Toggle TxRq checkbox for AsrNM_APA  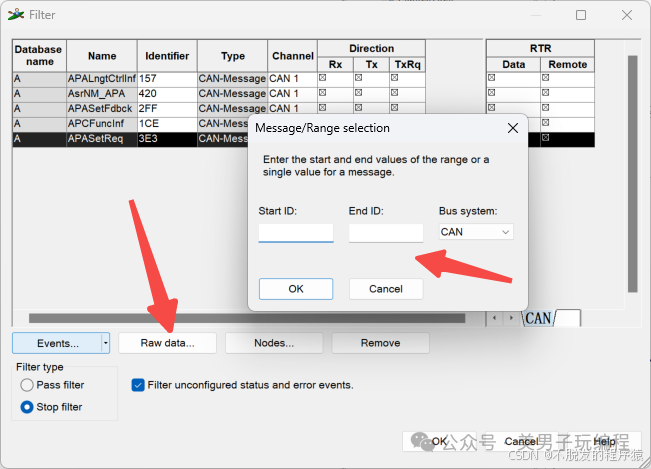click(395, 93)
